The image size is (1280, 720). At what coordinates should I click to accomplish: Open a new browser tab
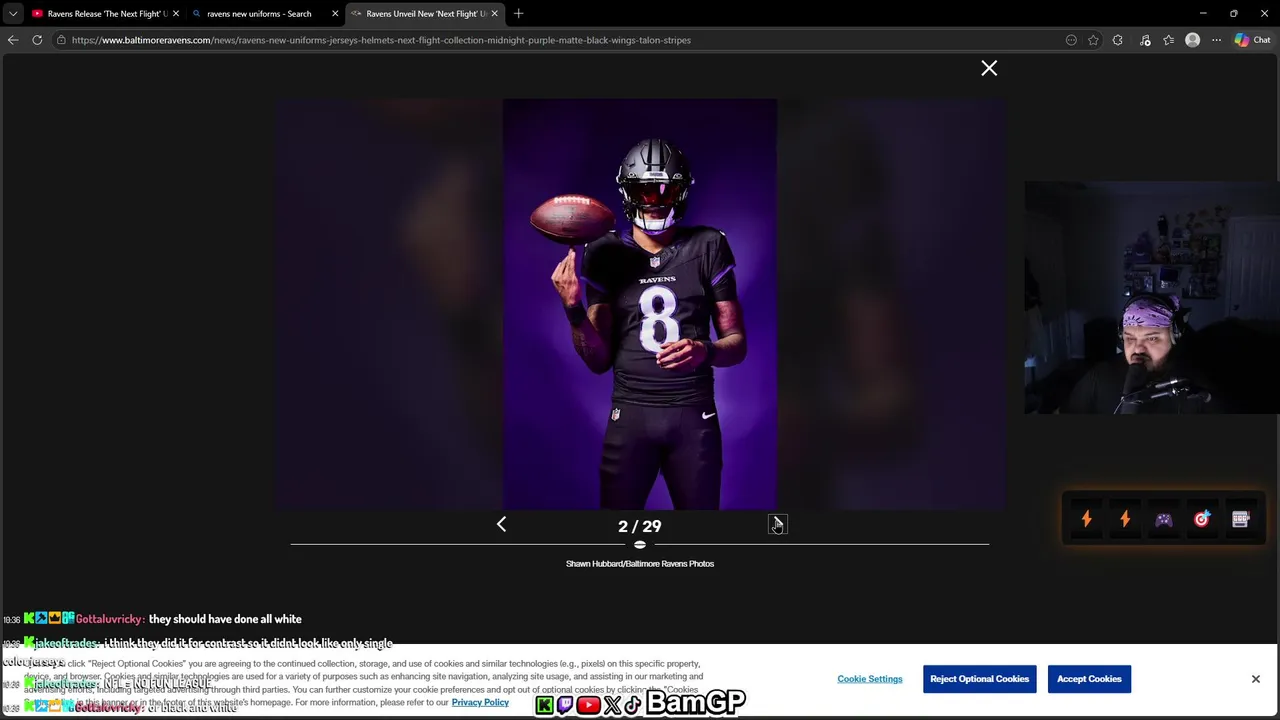pos(518,13)
